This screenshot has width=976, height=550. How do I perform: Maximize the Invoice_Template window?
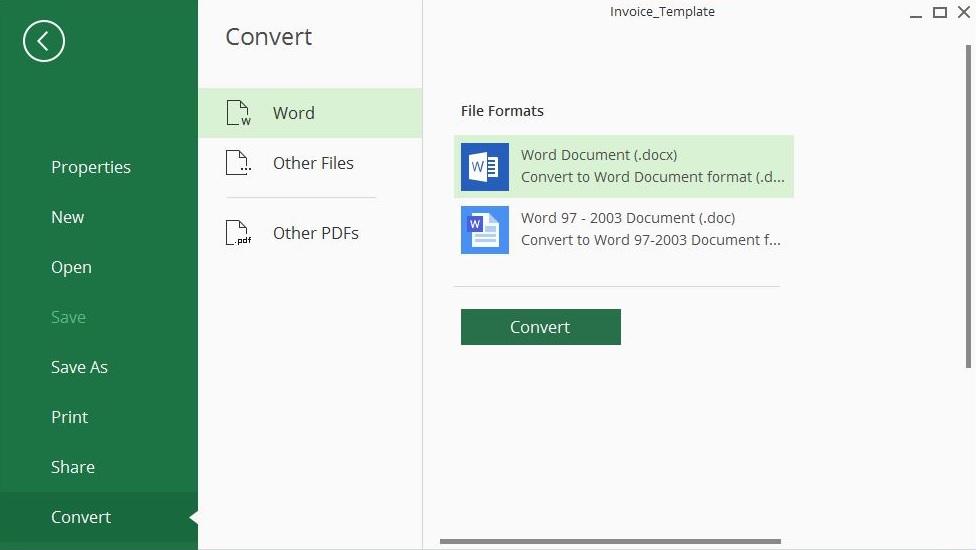(x=940, y=12)
